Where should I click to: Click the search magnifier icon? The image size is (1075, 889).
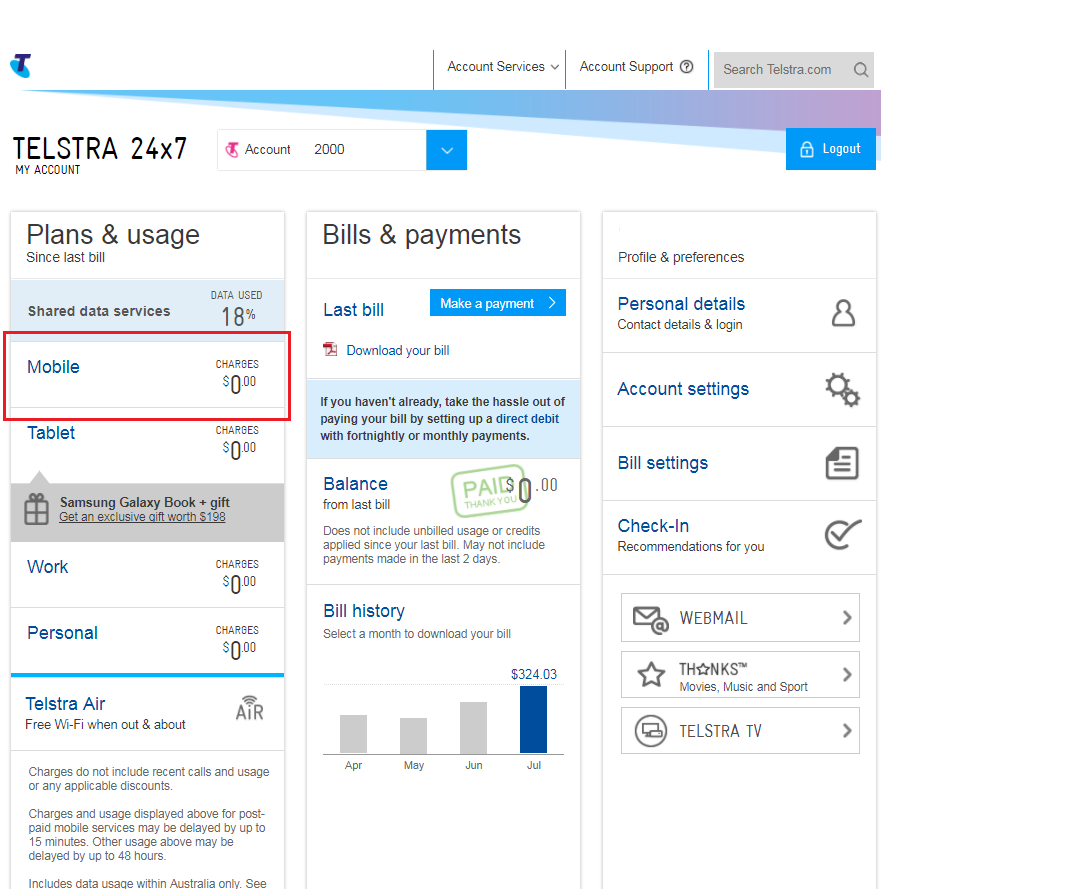point(860,70)
